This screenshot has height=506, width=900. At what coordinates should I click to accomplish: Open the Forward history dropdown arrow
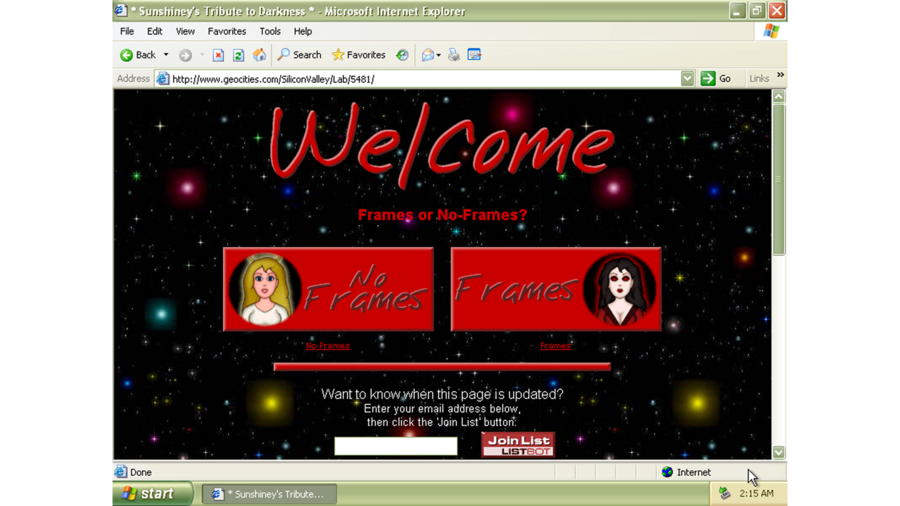pyautogui.click(x=202, y=55)
